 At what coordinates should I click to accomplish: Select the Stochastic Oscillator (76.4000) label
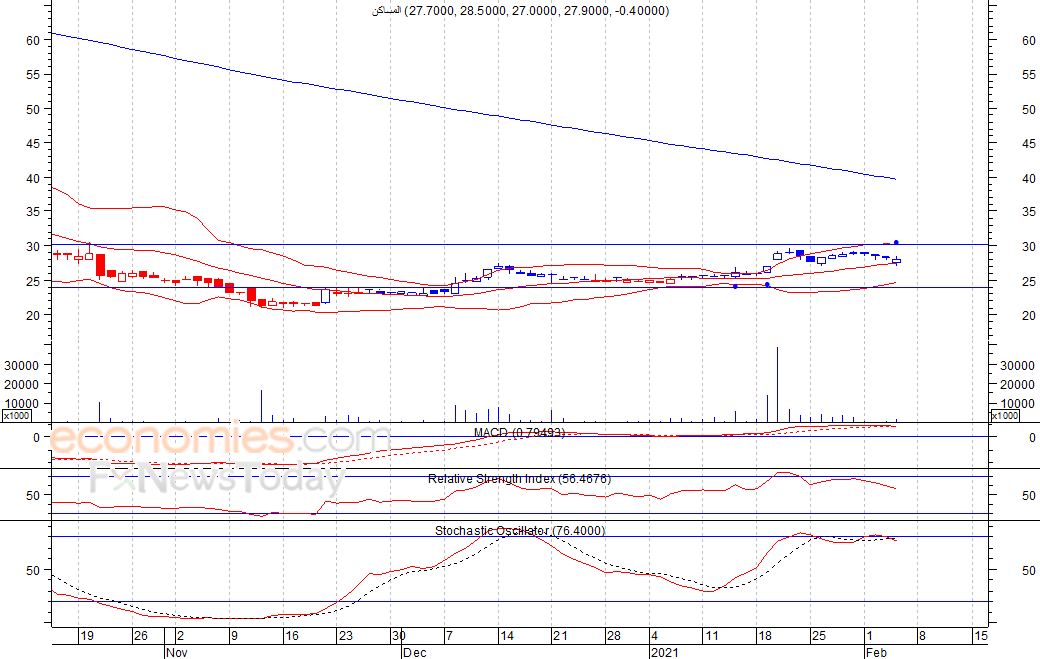(520, 530)
